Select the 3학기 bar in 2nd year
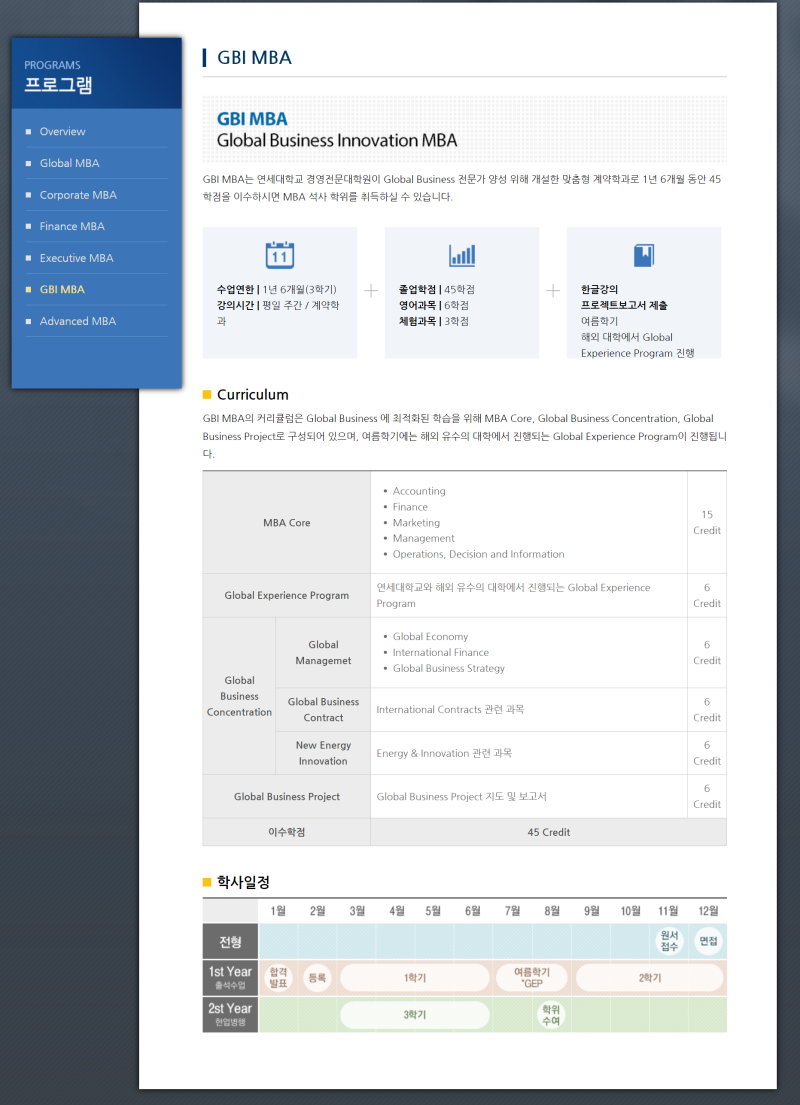Screen dimensions: 800x1105 pyautogui.click(x=414, y=1014)
